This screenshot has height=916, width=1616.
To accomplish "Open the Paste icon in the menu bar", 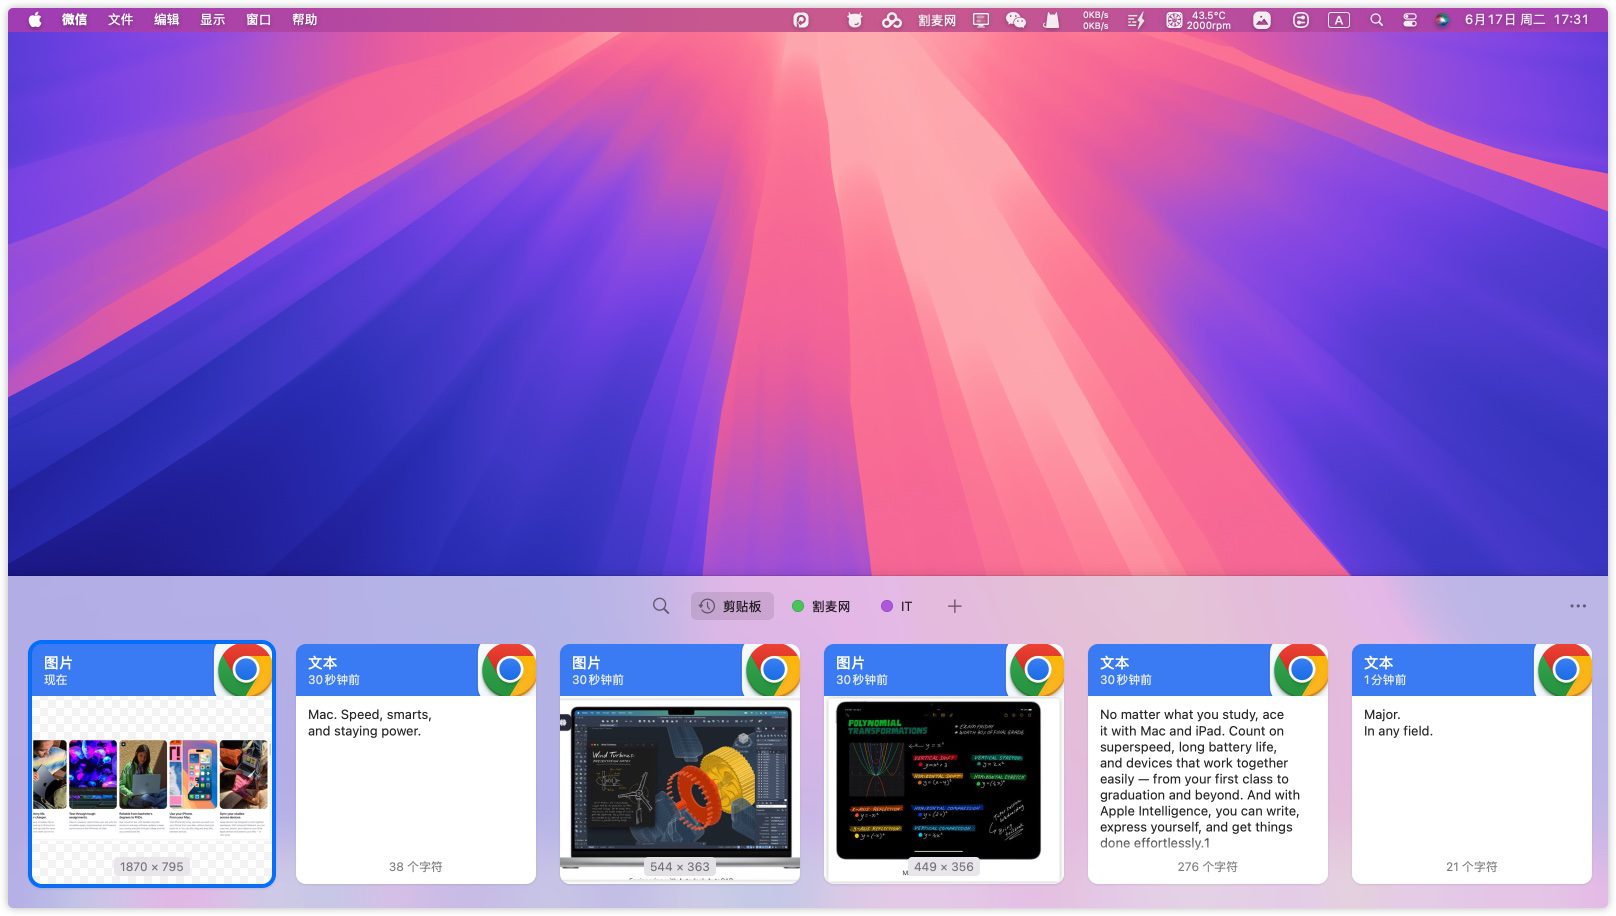I will pos(801,20).
